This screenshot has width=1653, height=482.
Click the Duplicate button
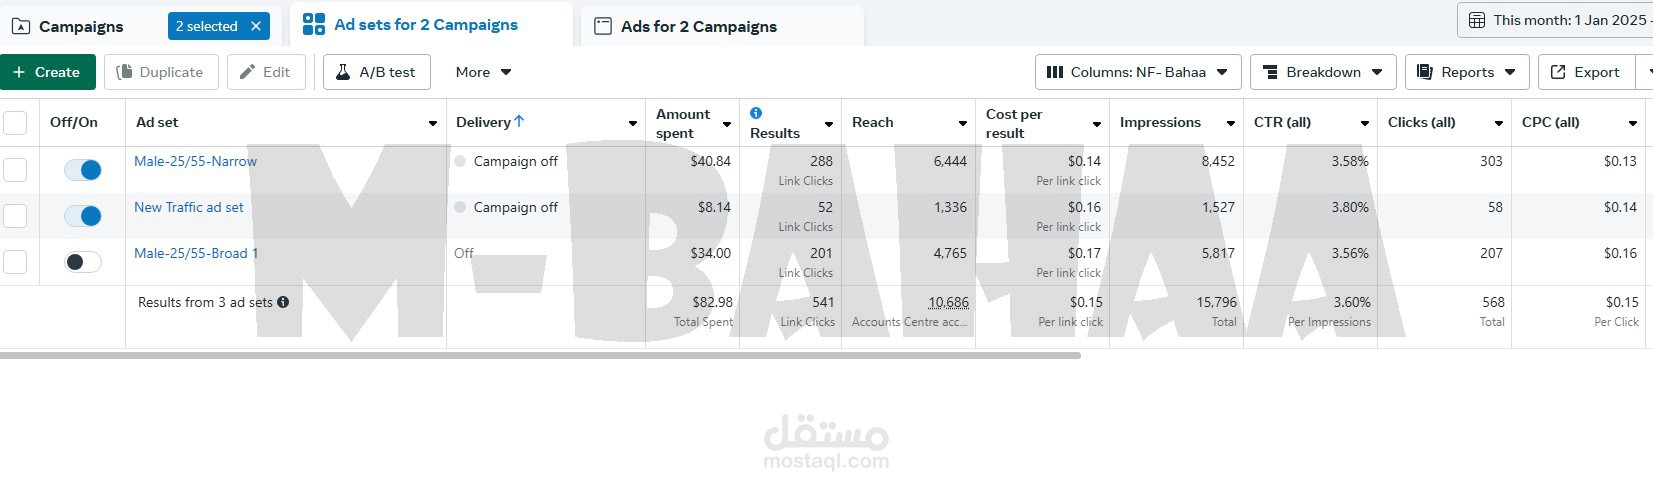[160, 72]
